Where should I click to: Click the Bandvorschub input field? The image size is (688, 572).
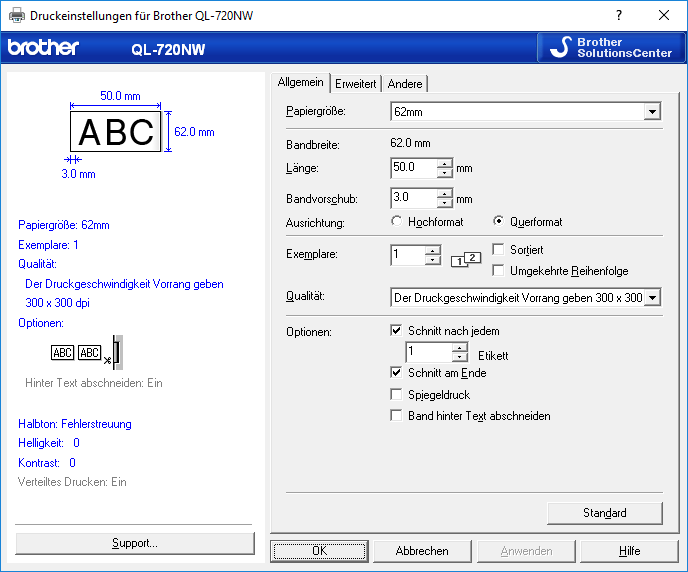(x=414, y=198)
